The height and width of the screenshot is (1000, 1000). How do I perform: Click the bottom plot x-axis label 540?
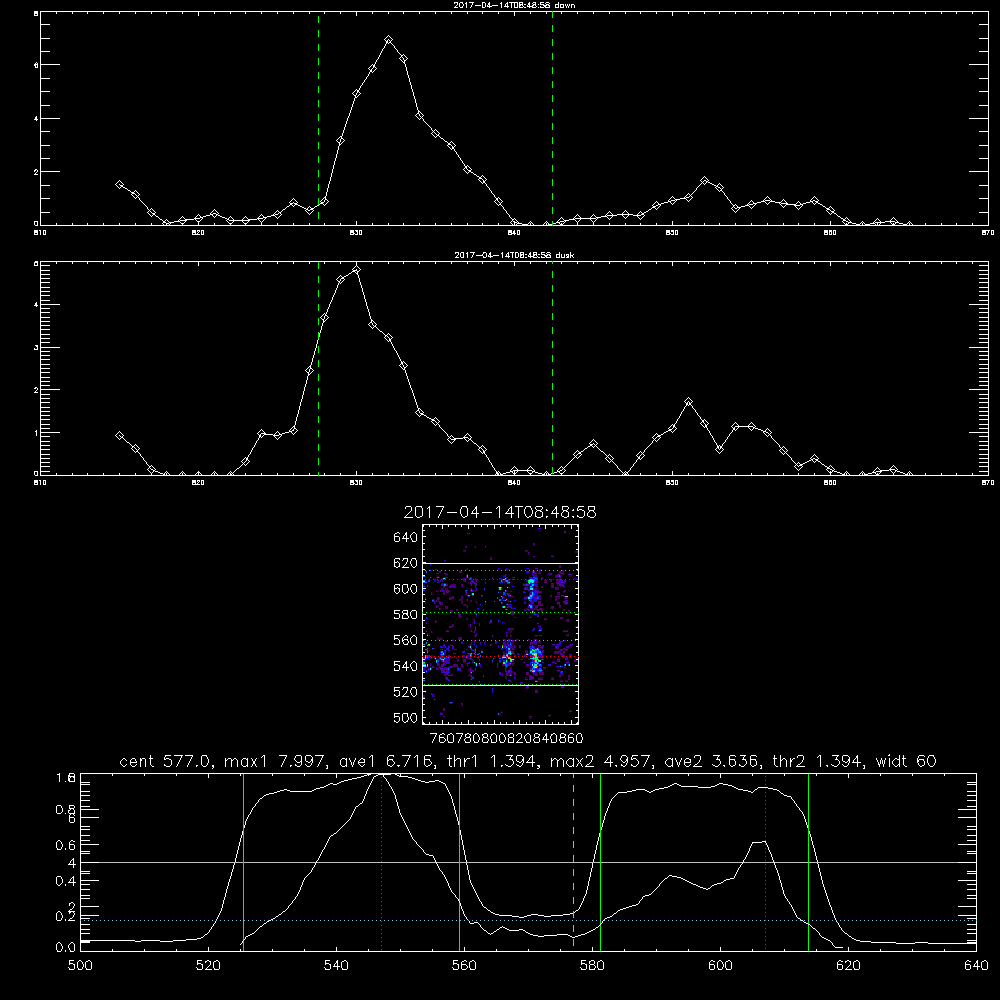pyautogui.click(x=336, y=966)
